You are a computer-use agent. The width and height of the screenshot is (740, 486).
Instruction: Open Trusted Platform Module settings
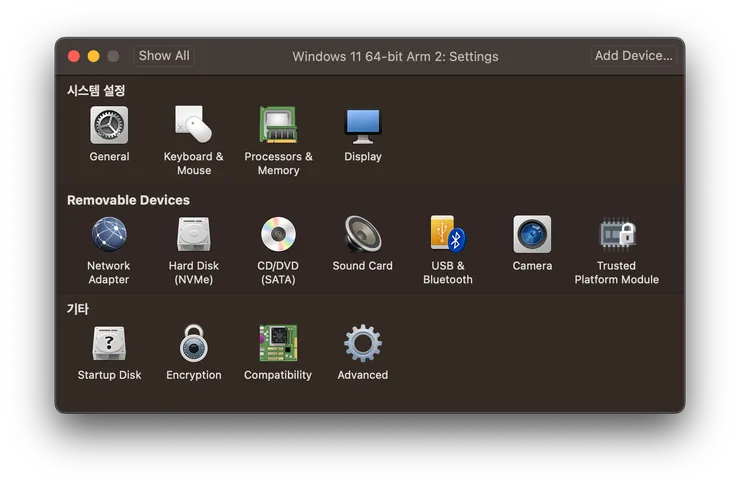point(617,233)
